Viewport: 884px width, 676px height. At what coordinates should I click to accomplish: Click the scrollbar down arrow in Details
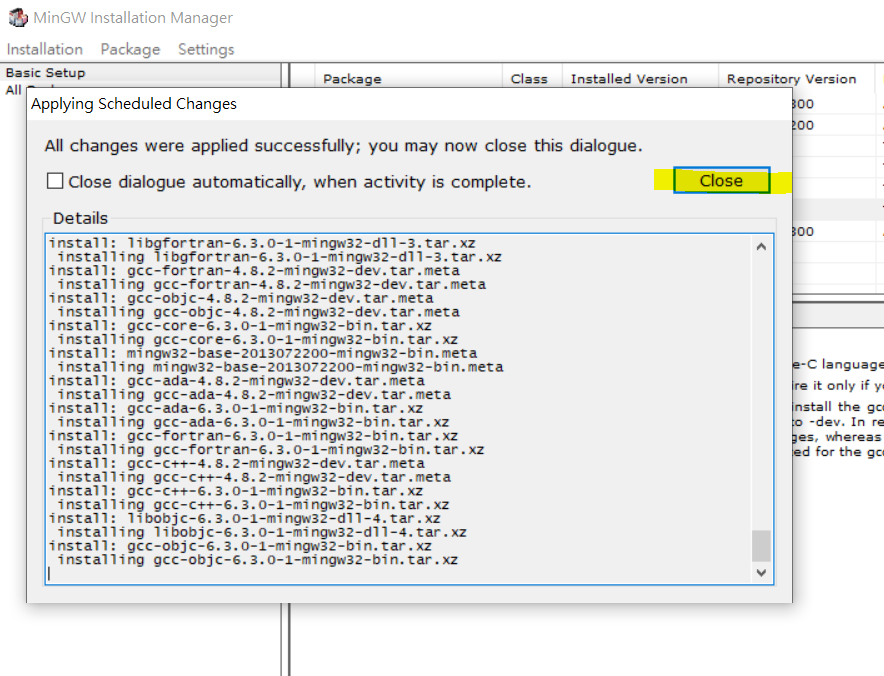tap(761, 572)
